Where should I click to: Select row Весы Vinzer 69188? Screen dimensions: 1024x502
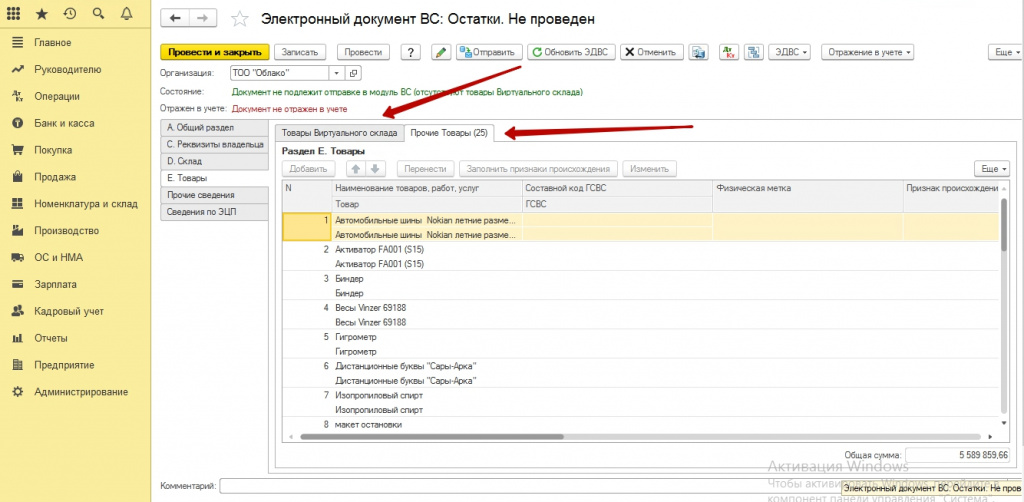tap(640, 315)
